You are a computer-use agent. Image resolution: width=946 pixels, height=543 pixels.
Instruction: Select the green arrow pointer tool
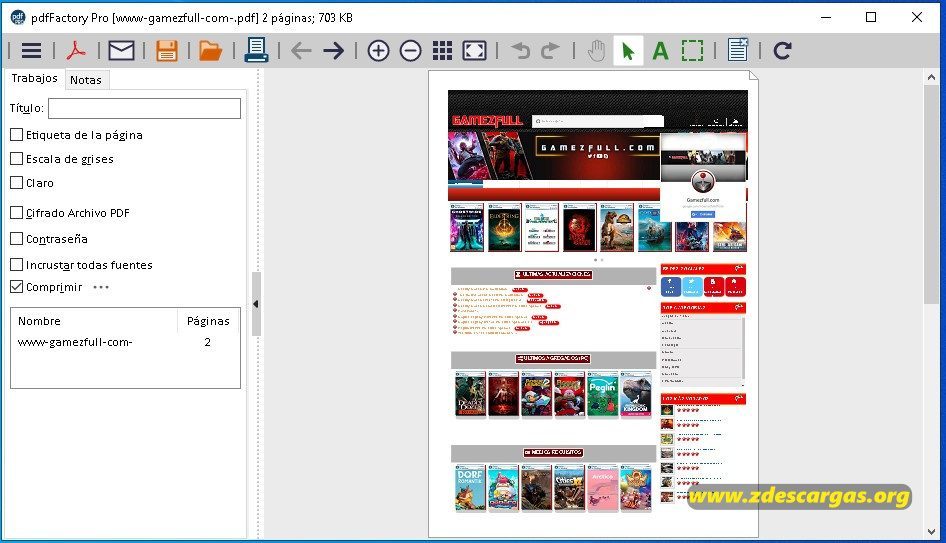[x=627, y=51]
